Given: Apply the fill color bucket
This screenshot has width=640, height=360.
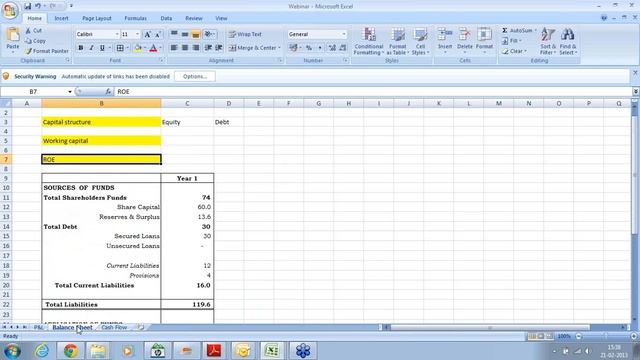Looking at the screenshot, I should click(x=138, y=48).
